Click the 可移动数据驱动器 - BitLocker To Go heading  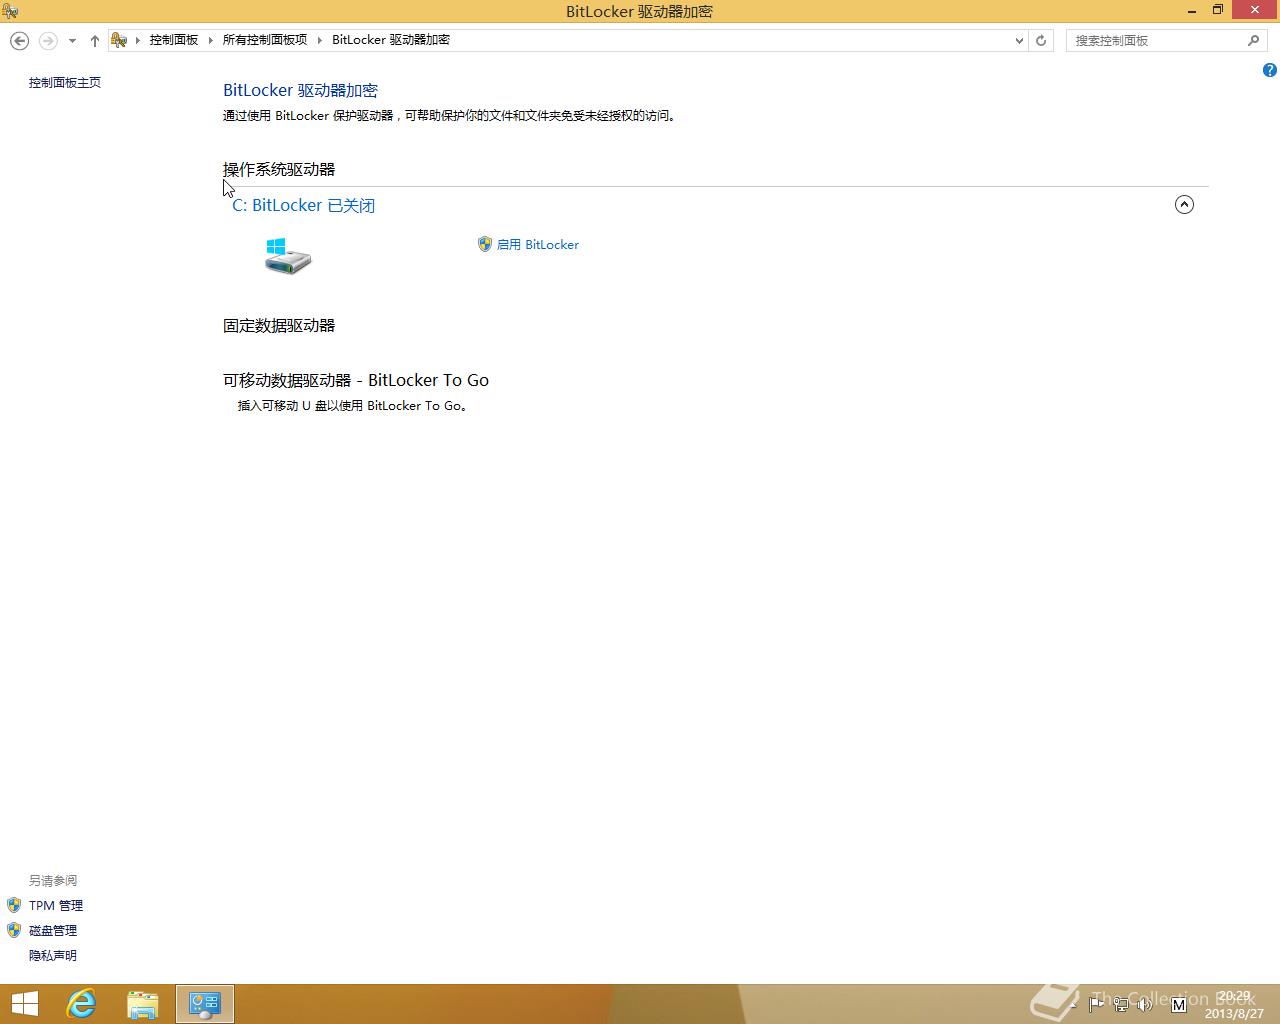pyautogui.click(x=356, y=380)
